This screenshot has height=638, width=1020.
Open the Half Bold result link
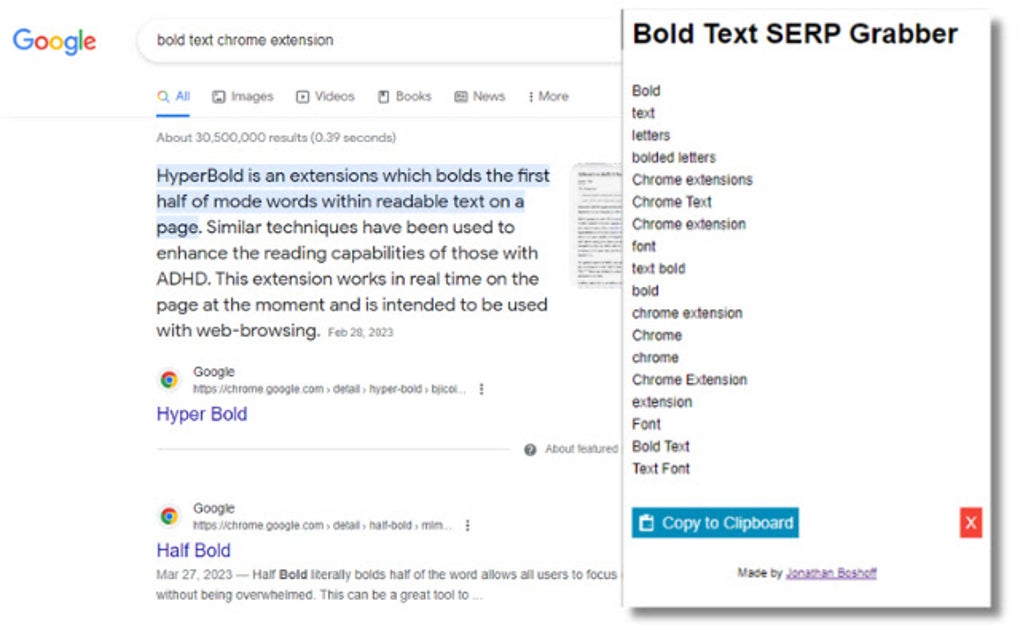pos(193,550)
